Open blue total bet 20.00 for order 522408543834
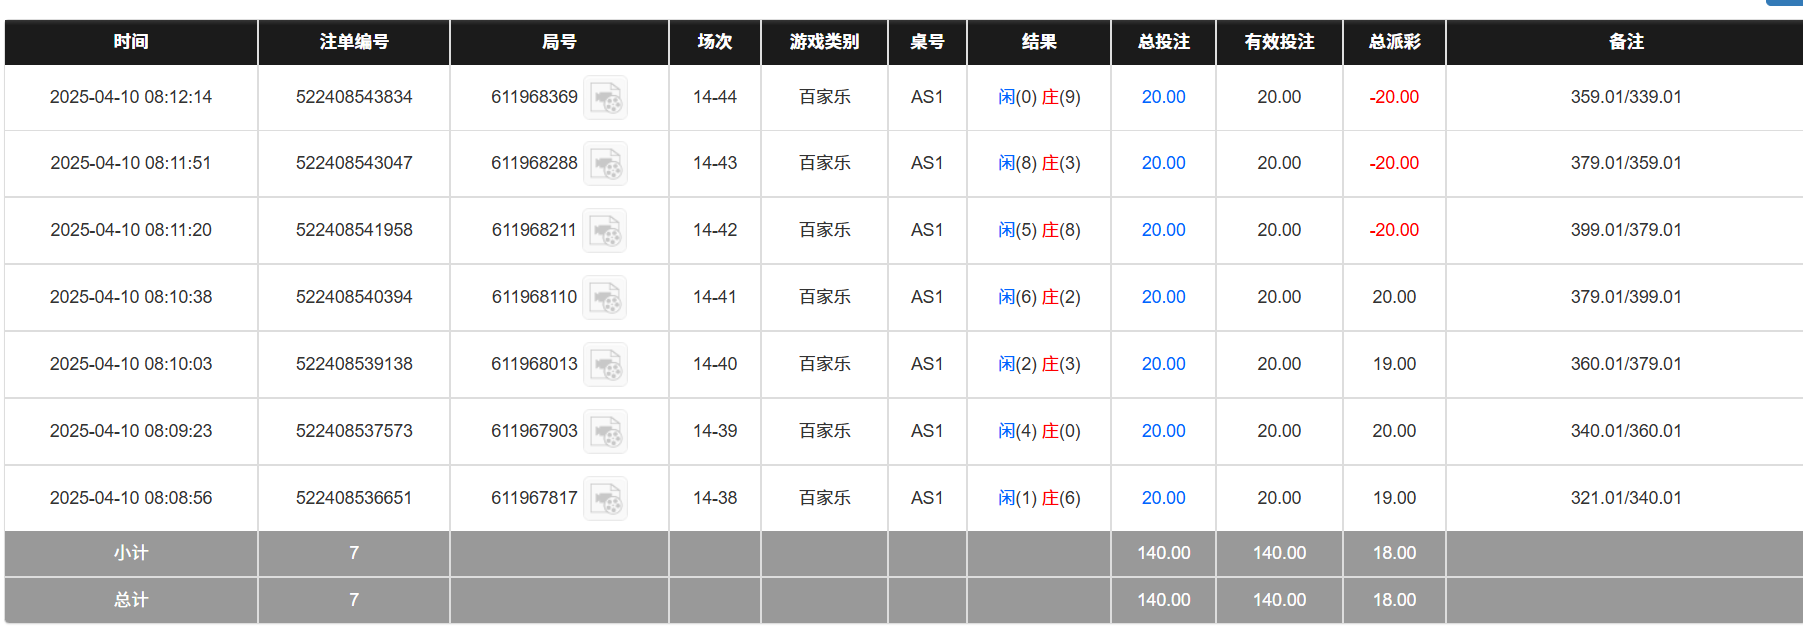 pos(1162,97)
